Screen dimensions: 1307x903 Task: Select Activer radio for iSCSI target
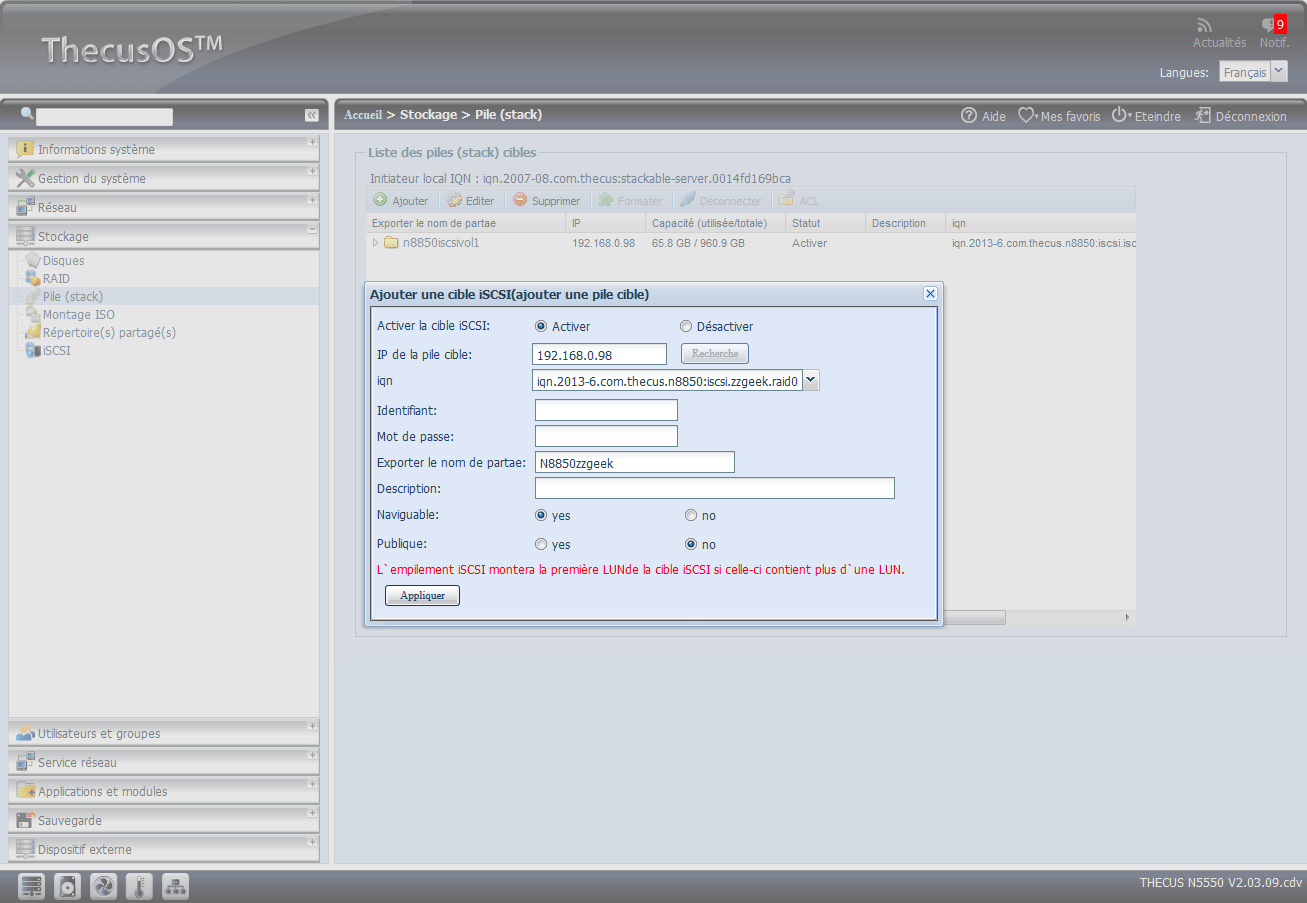point(541,326)
